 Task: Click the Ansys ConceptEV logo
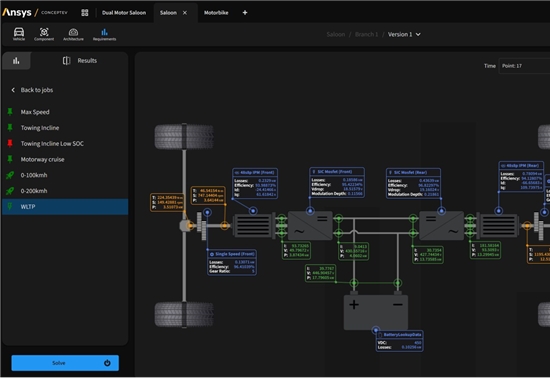point(35,13)
